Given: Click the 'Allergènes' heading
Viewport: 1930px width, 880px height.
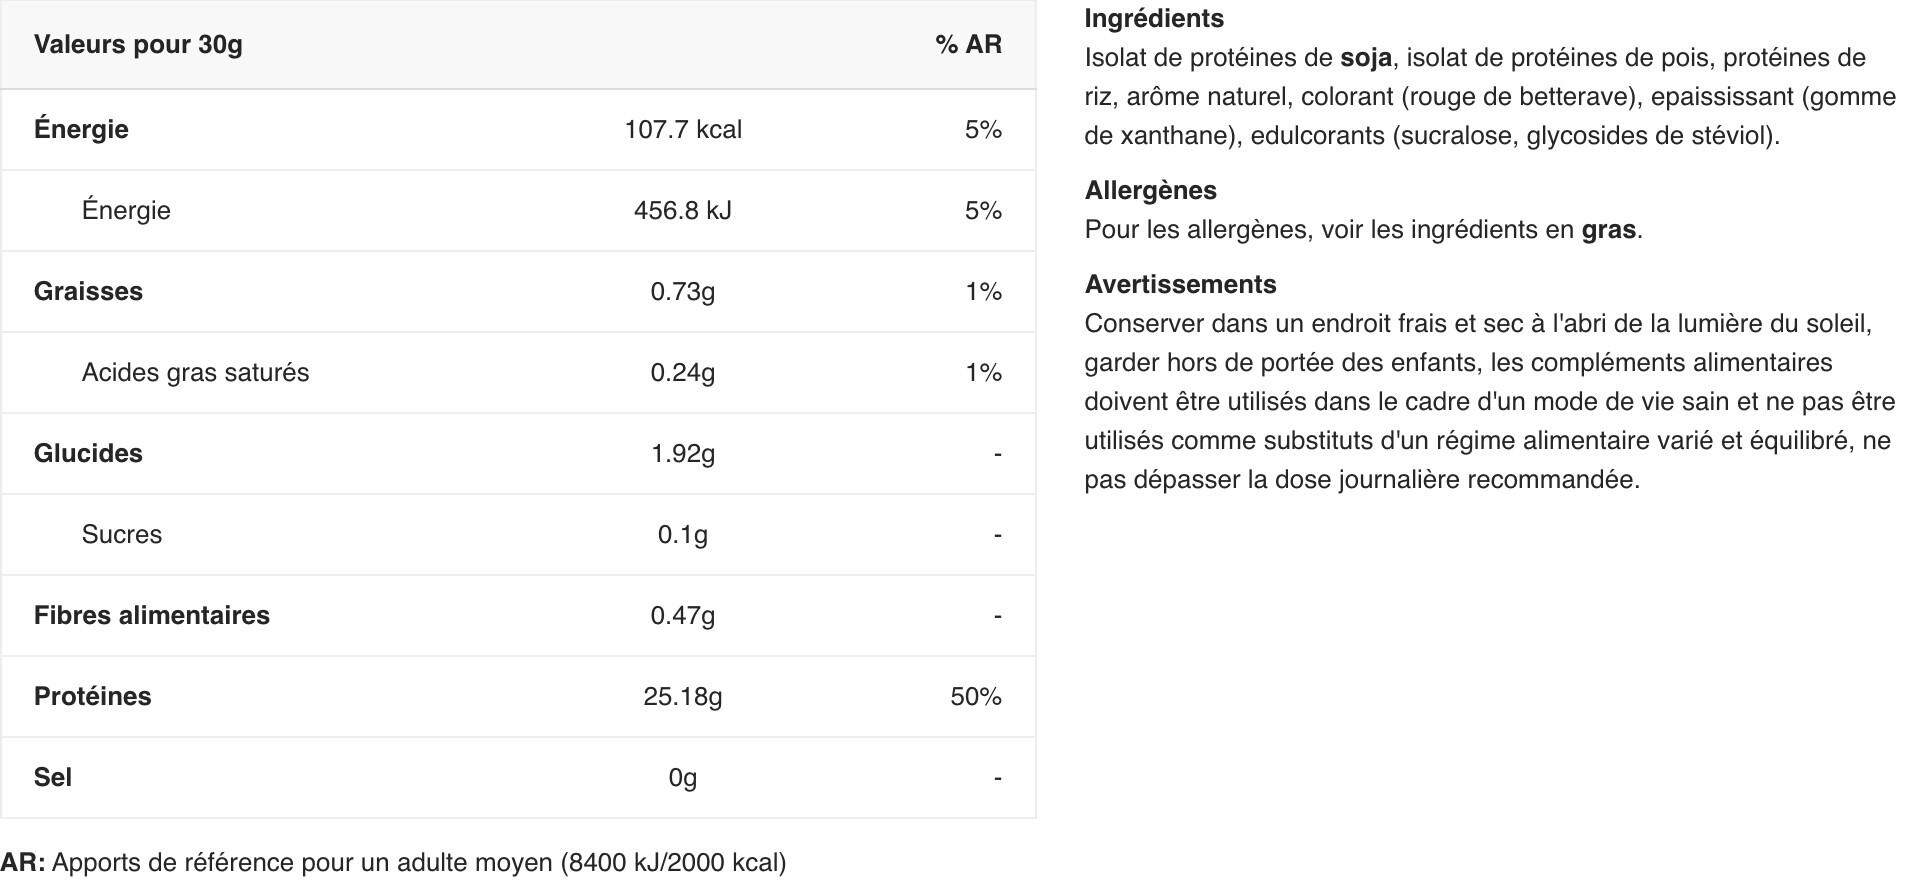Looking at the screenshot, I should click(x=1151, y=190).
